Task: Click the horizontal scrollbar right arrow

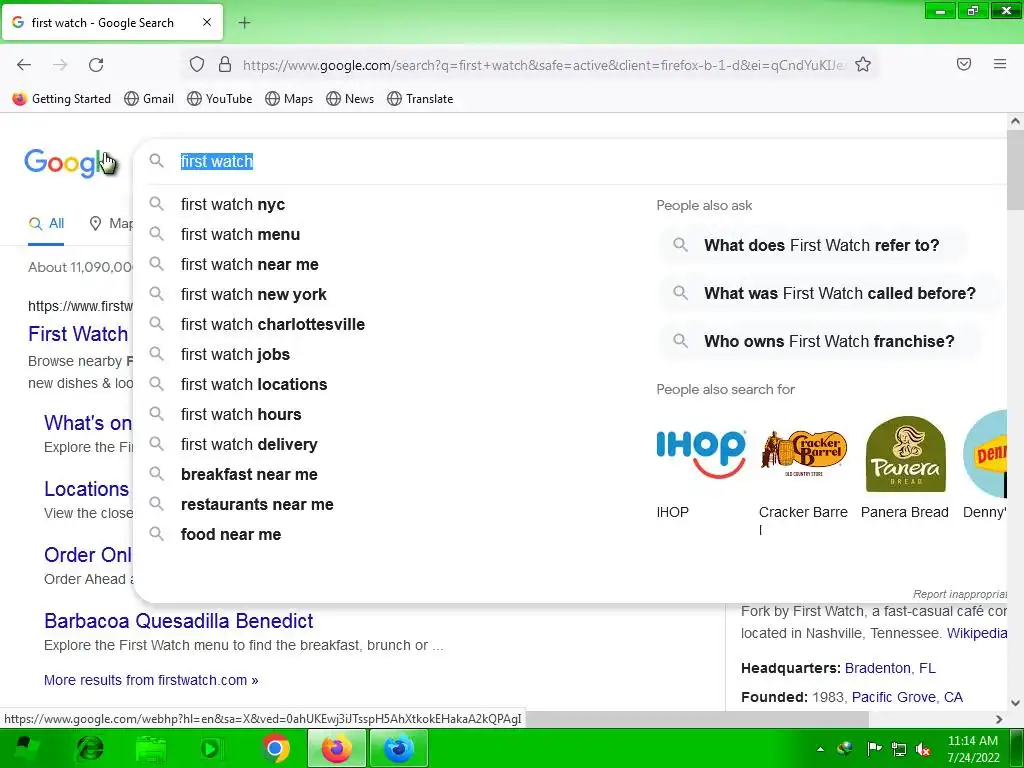Action: (x=999, y=719)
